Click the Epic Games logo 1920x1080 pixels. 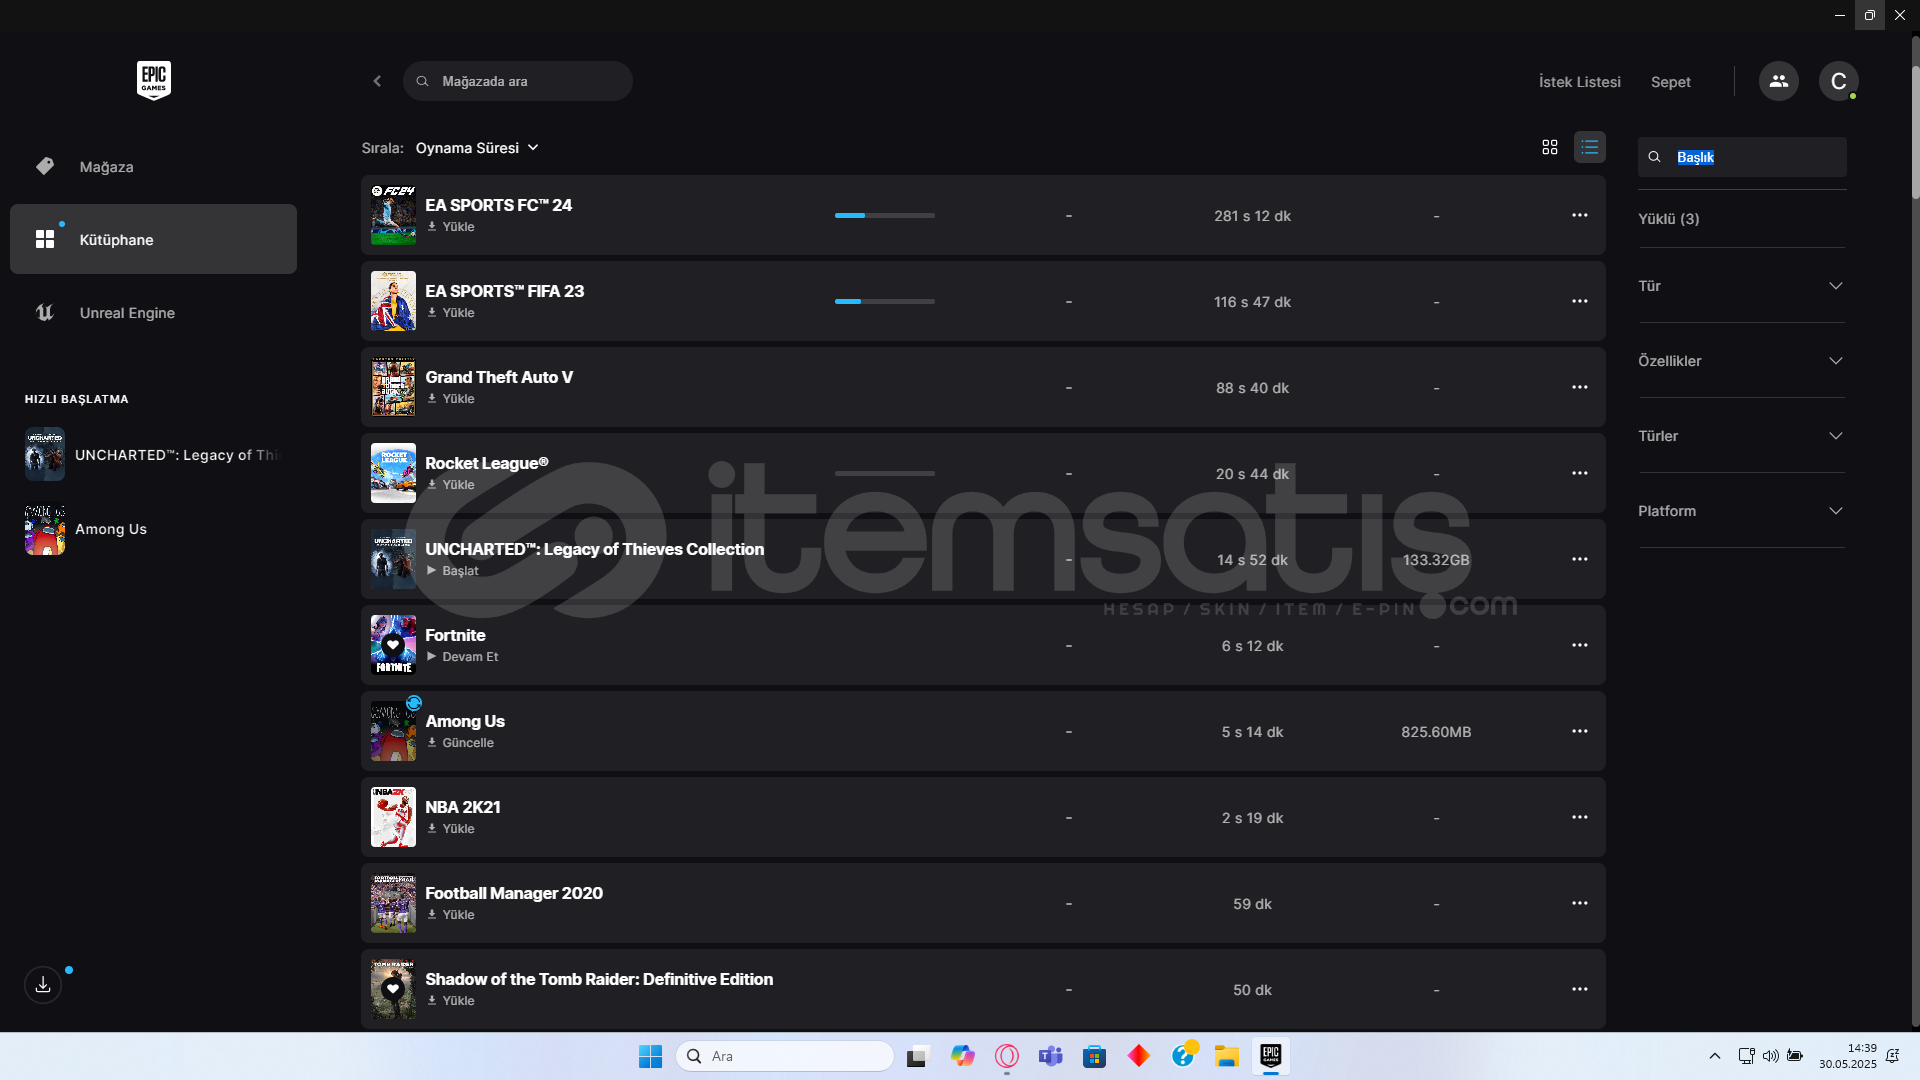point(154,80)
